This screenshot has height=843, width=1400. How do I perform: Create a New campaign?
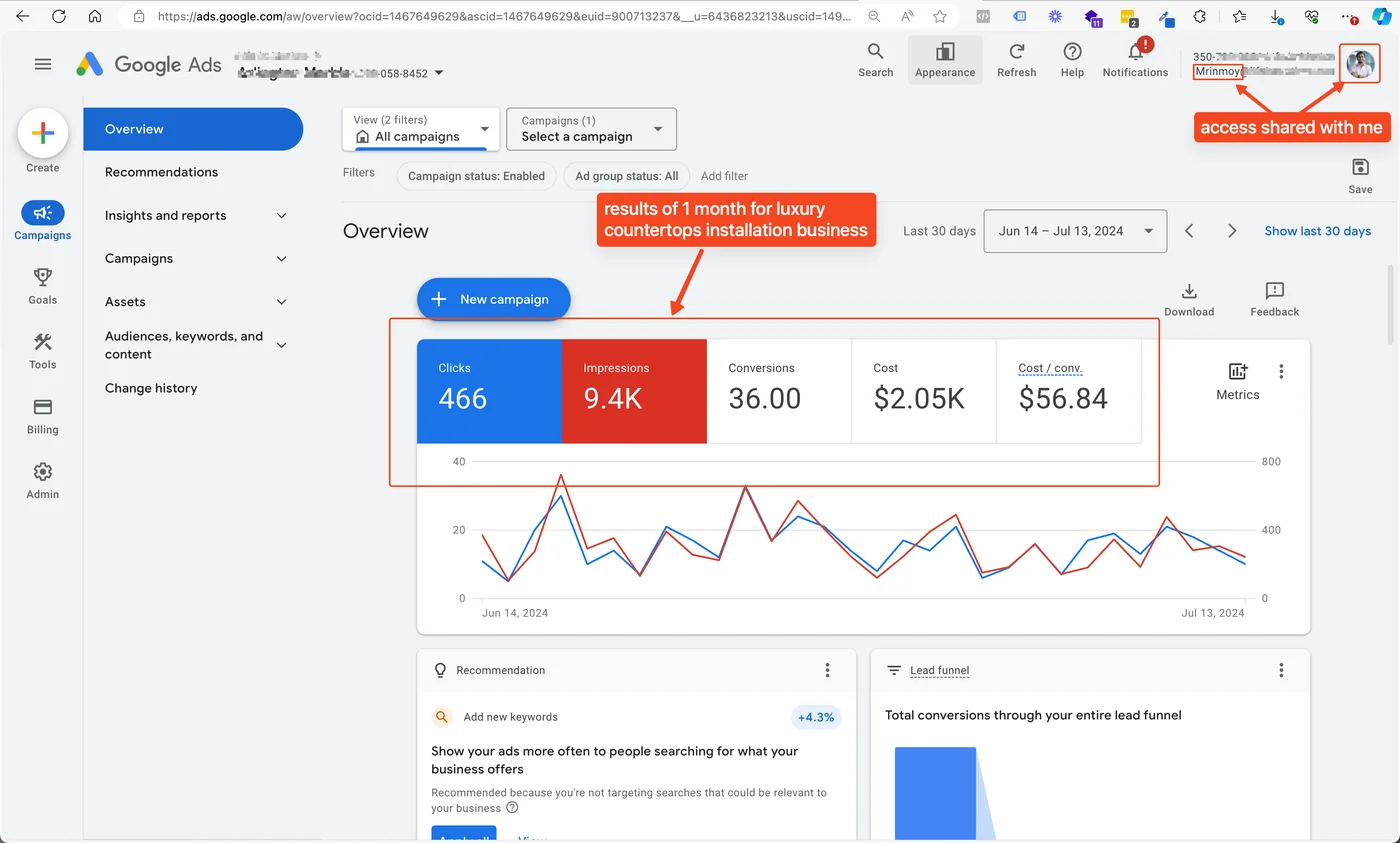[x=493, y=299]
